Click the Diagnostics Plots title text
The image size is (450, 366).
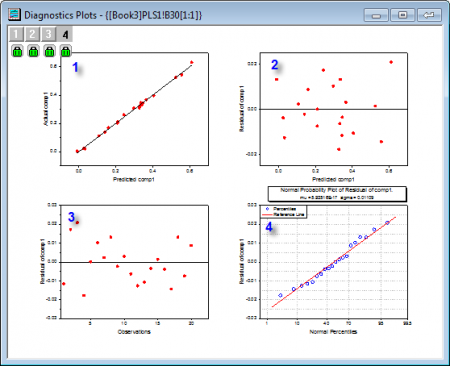click(x=113, y=15)
